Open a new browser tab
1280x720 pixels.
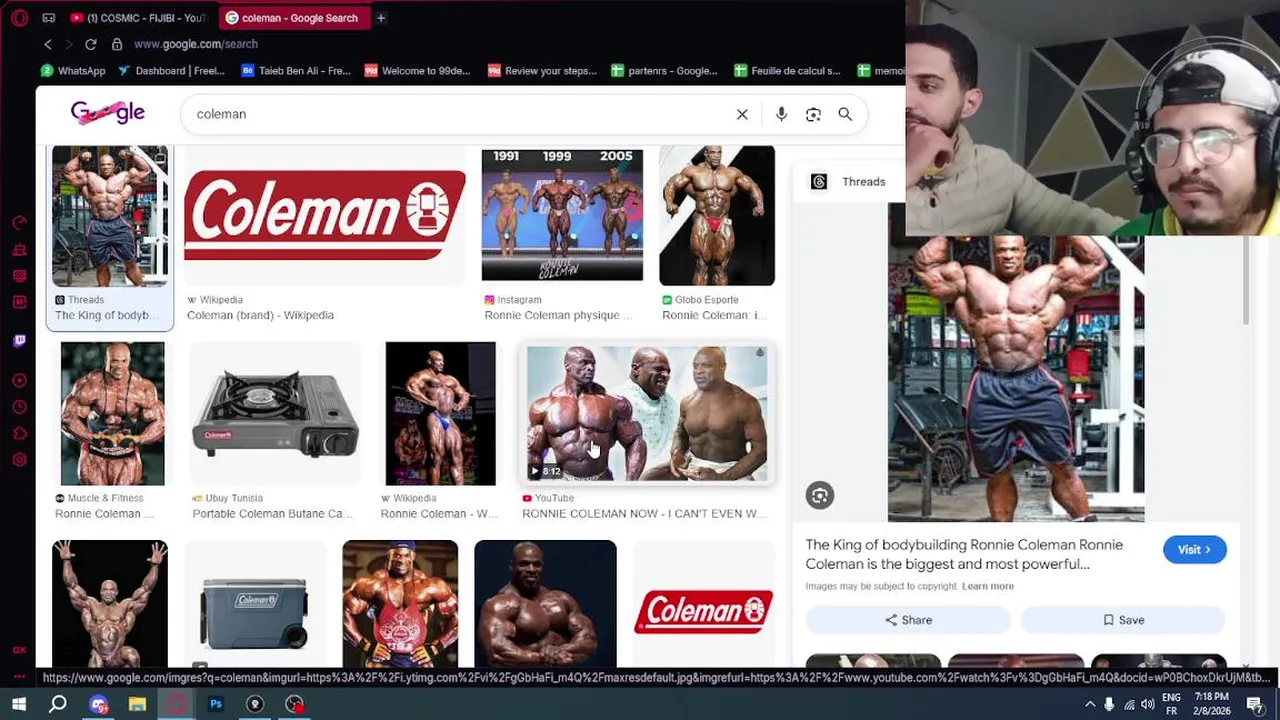[x=381, y=18]
